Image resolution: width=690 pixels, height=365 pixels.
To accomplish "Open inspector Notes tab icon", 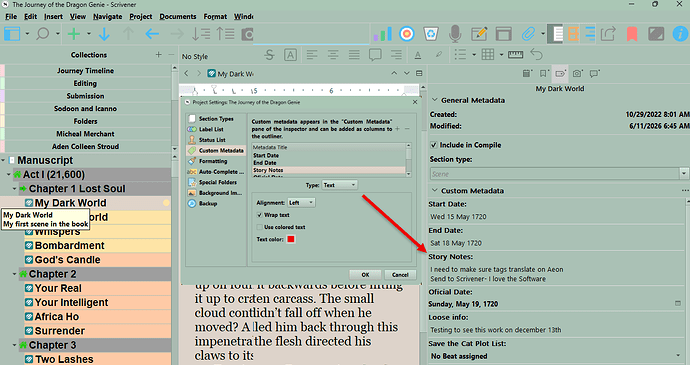I will [x=527, y=74].
